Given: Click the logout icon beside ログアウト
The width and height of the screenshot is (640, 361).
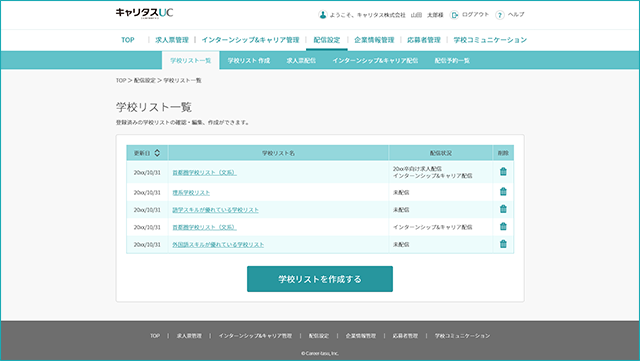Looking at the screenshot, I should pyautogui.click(x=454, y=15).
